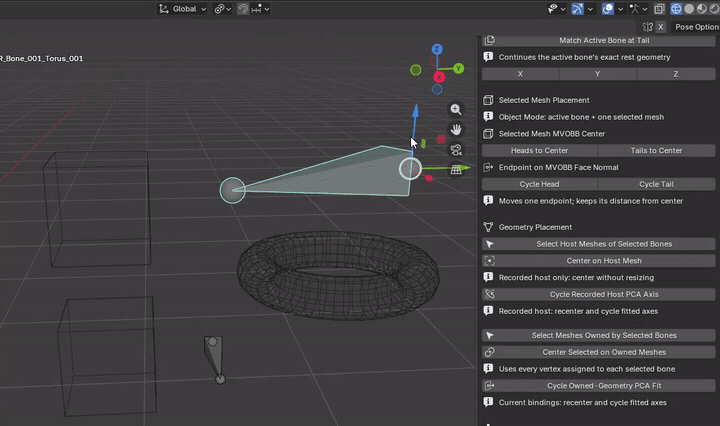Toggle viewport overlays button

[608, 9]
